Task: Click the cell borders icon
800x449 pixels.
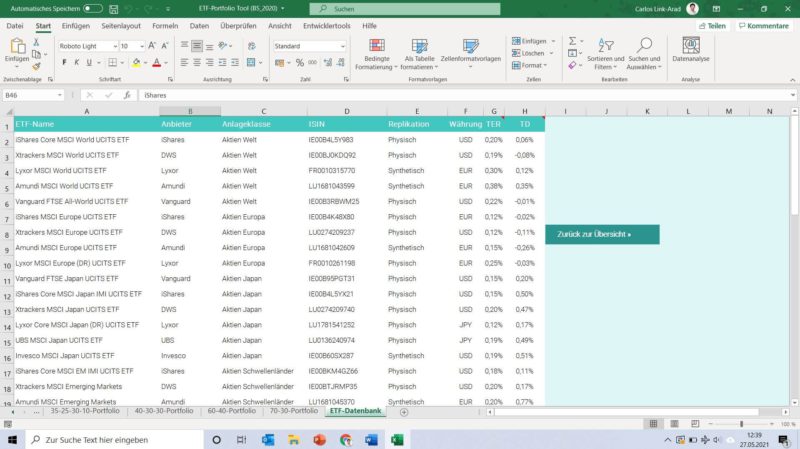Action: tap(112, 62)
